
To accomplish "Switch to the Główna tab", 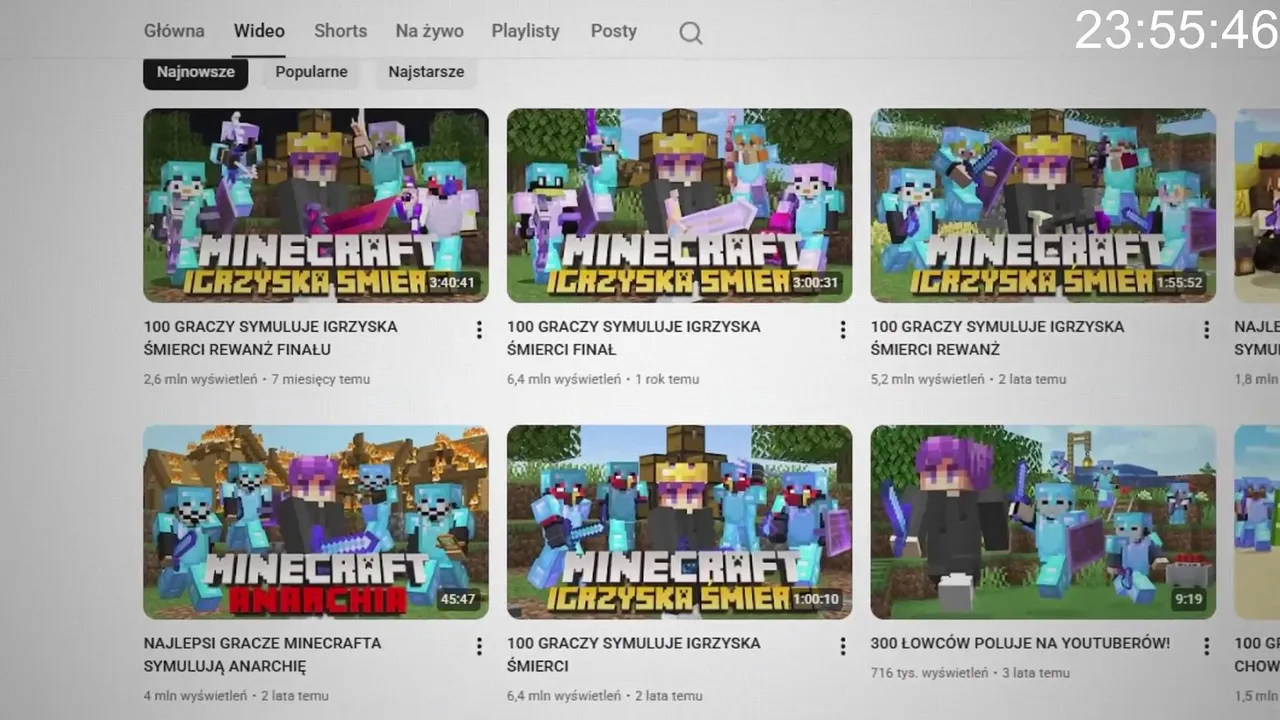I will click(174, 31).
